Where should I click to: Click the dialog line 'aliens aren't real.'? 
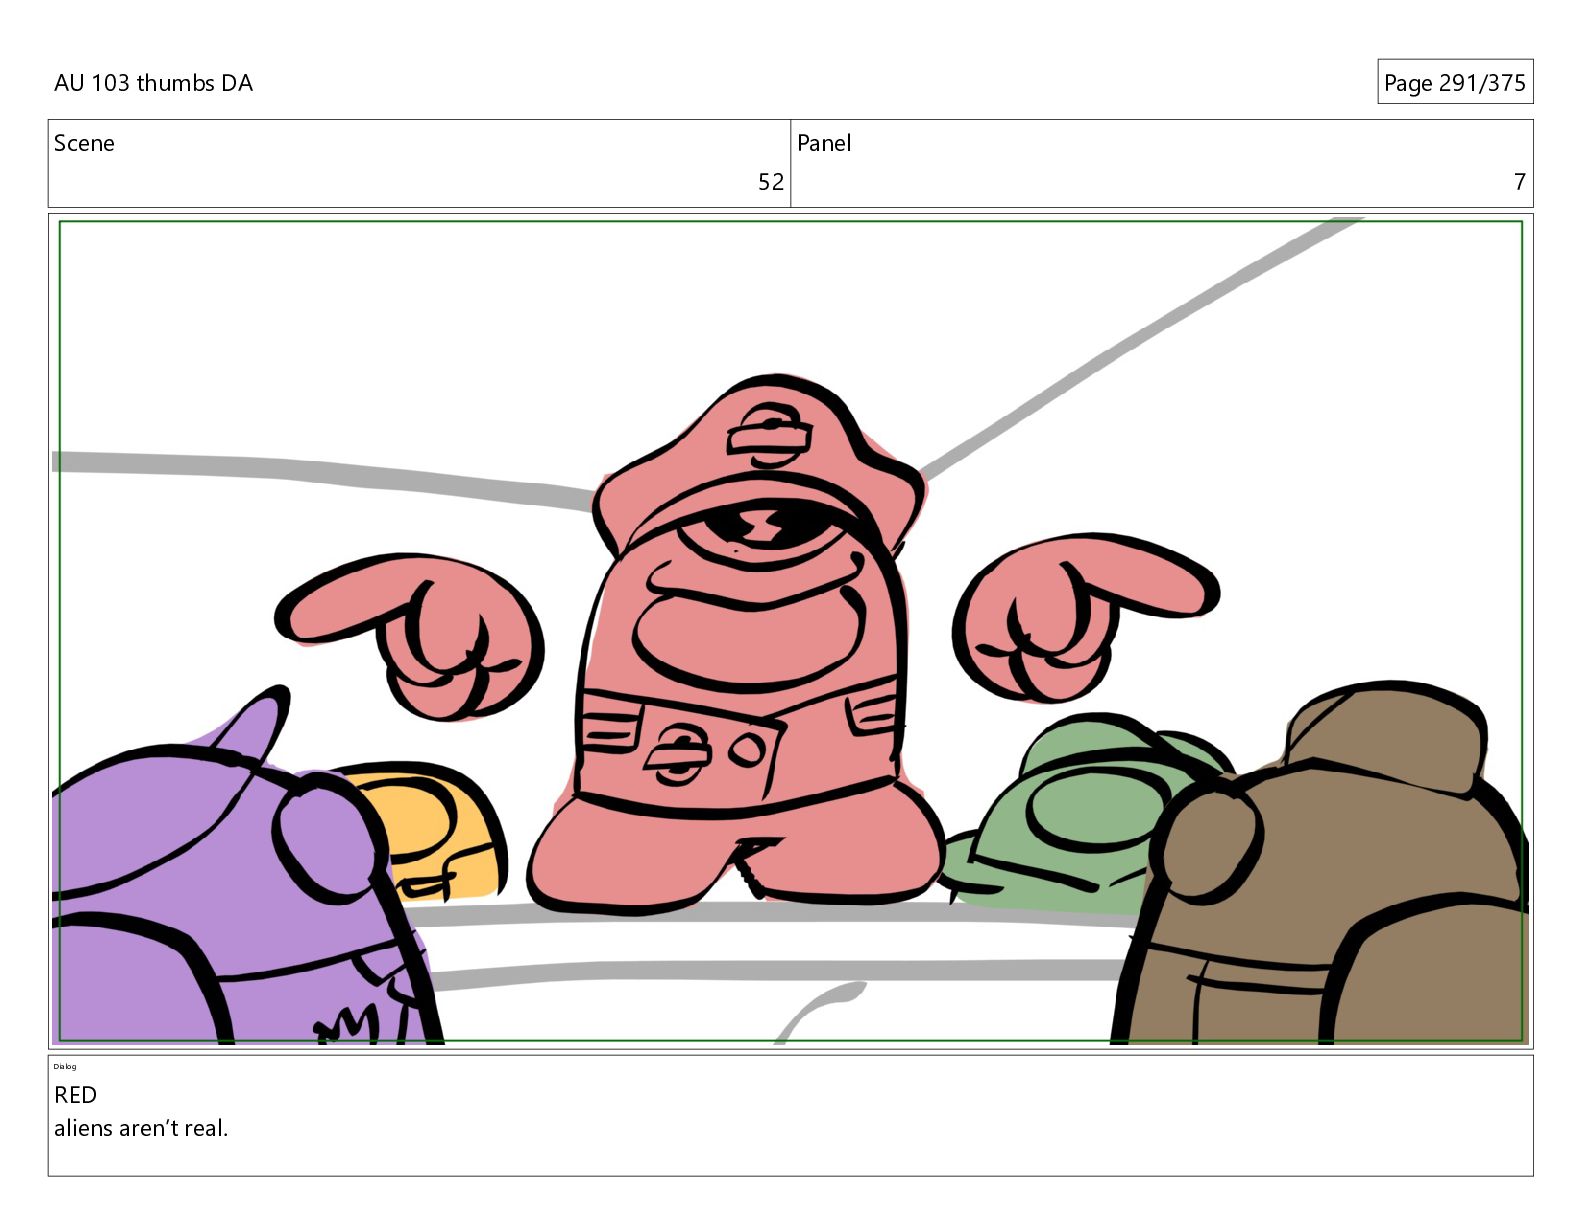pyautogui.click(x=141, y=1128)
